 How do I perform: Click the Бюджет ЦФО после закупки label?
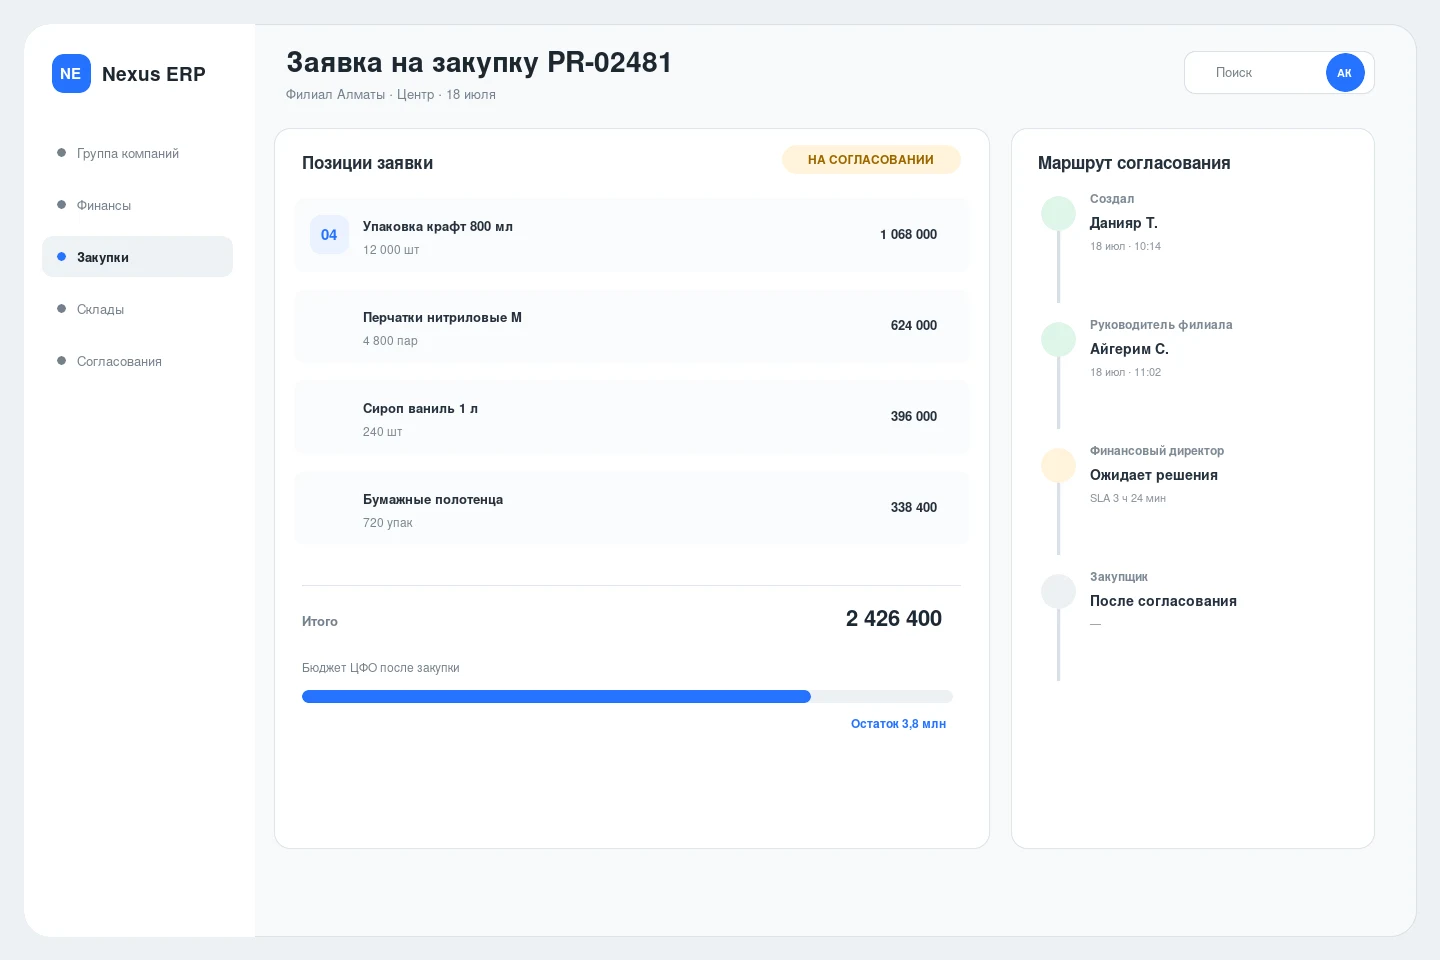tap(381, 668)
